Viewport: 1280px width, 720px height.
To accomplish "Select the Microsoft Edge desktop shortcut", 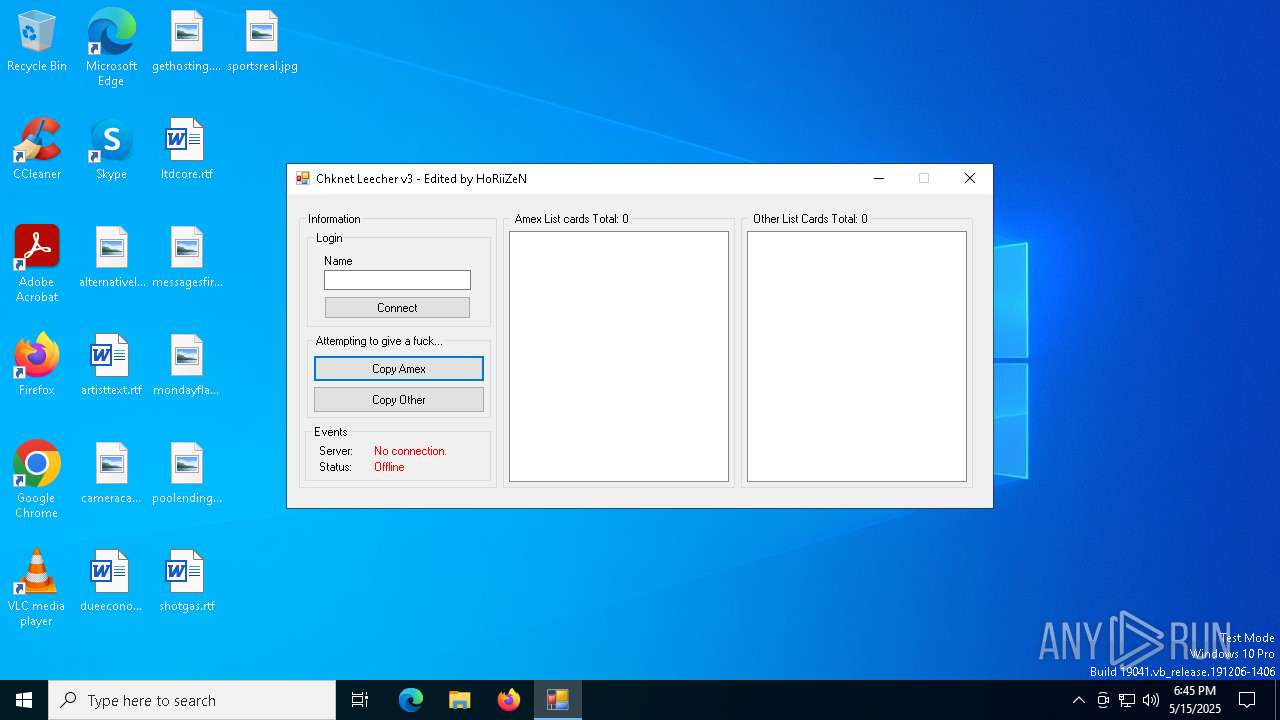I will [x=111, y=48].
